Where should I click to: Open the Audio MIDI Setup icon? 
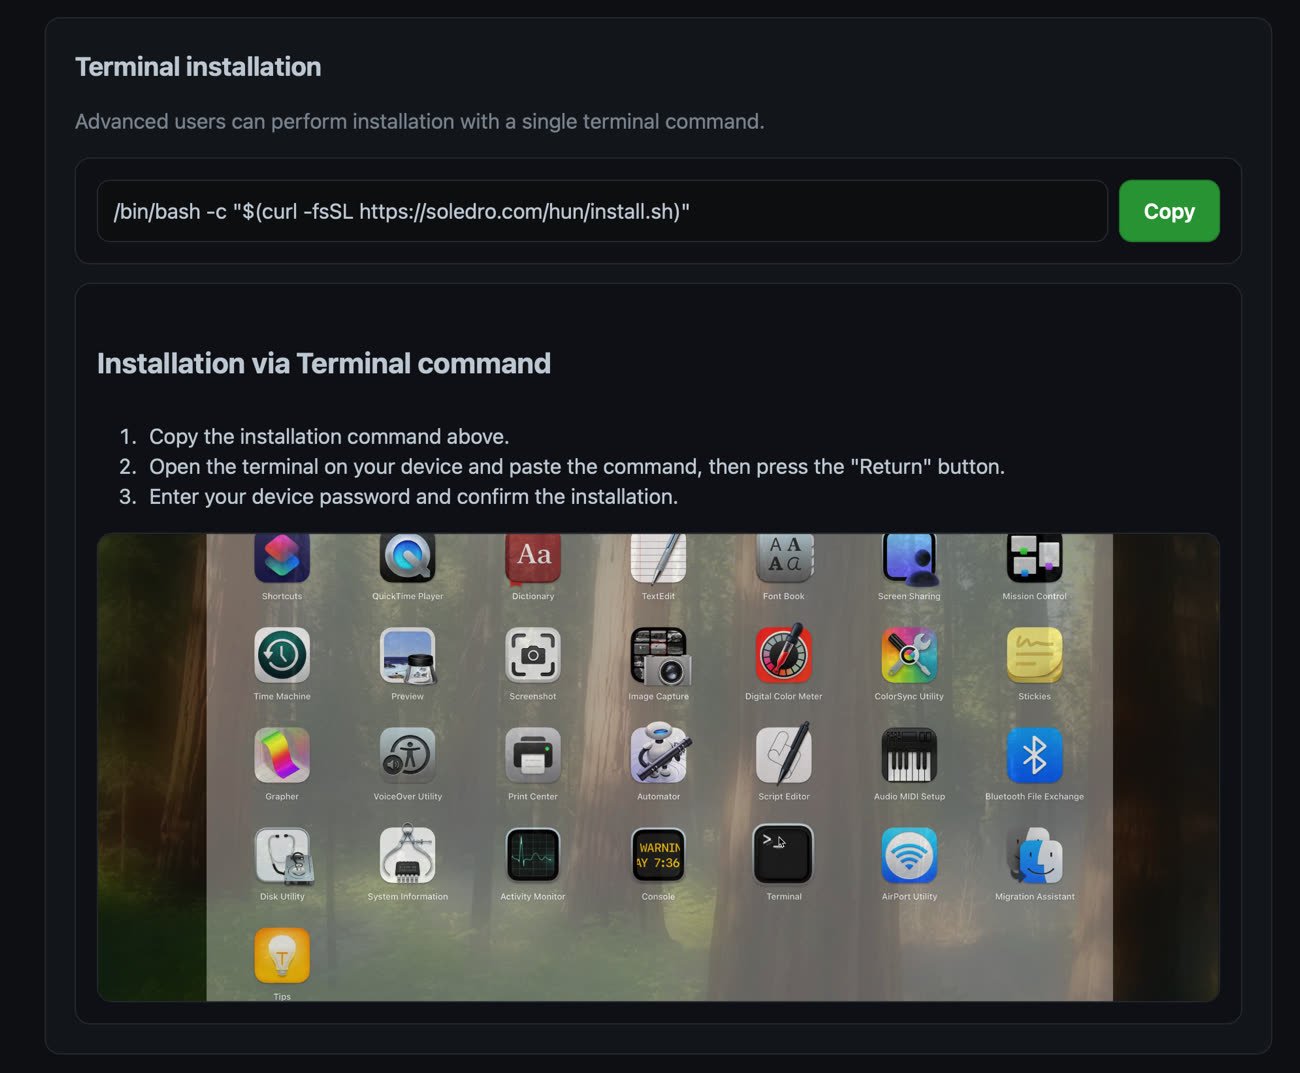tap(909, 755)
